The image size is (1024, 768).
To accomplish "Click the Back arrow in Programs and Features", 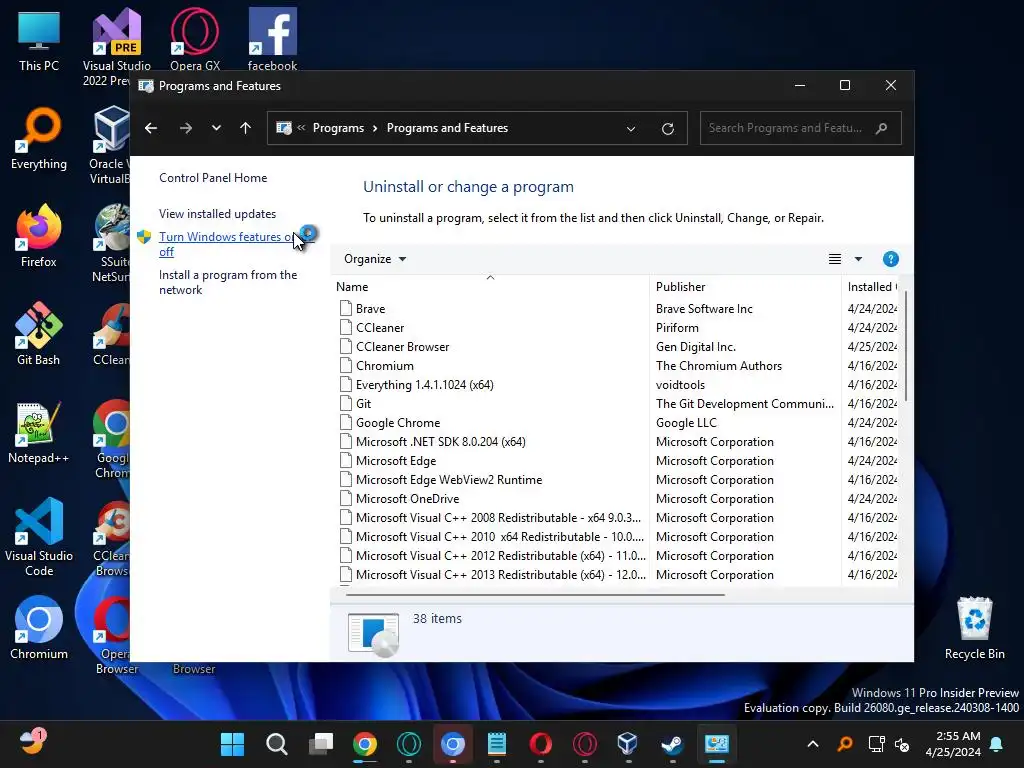I will (x=151, y=128).
